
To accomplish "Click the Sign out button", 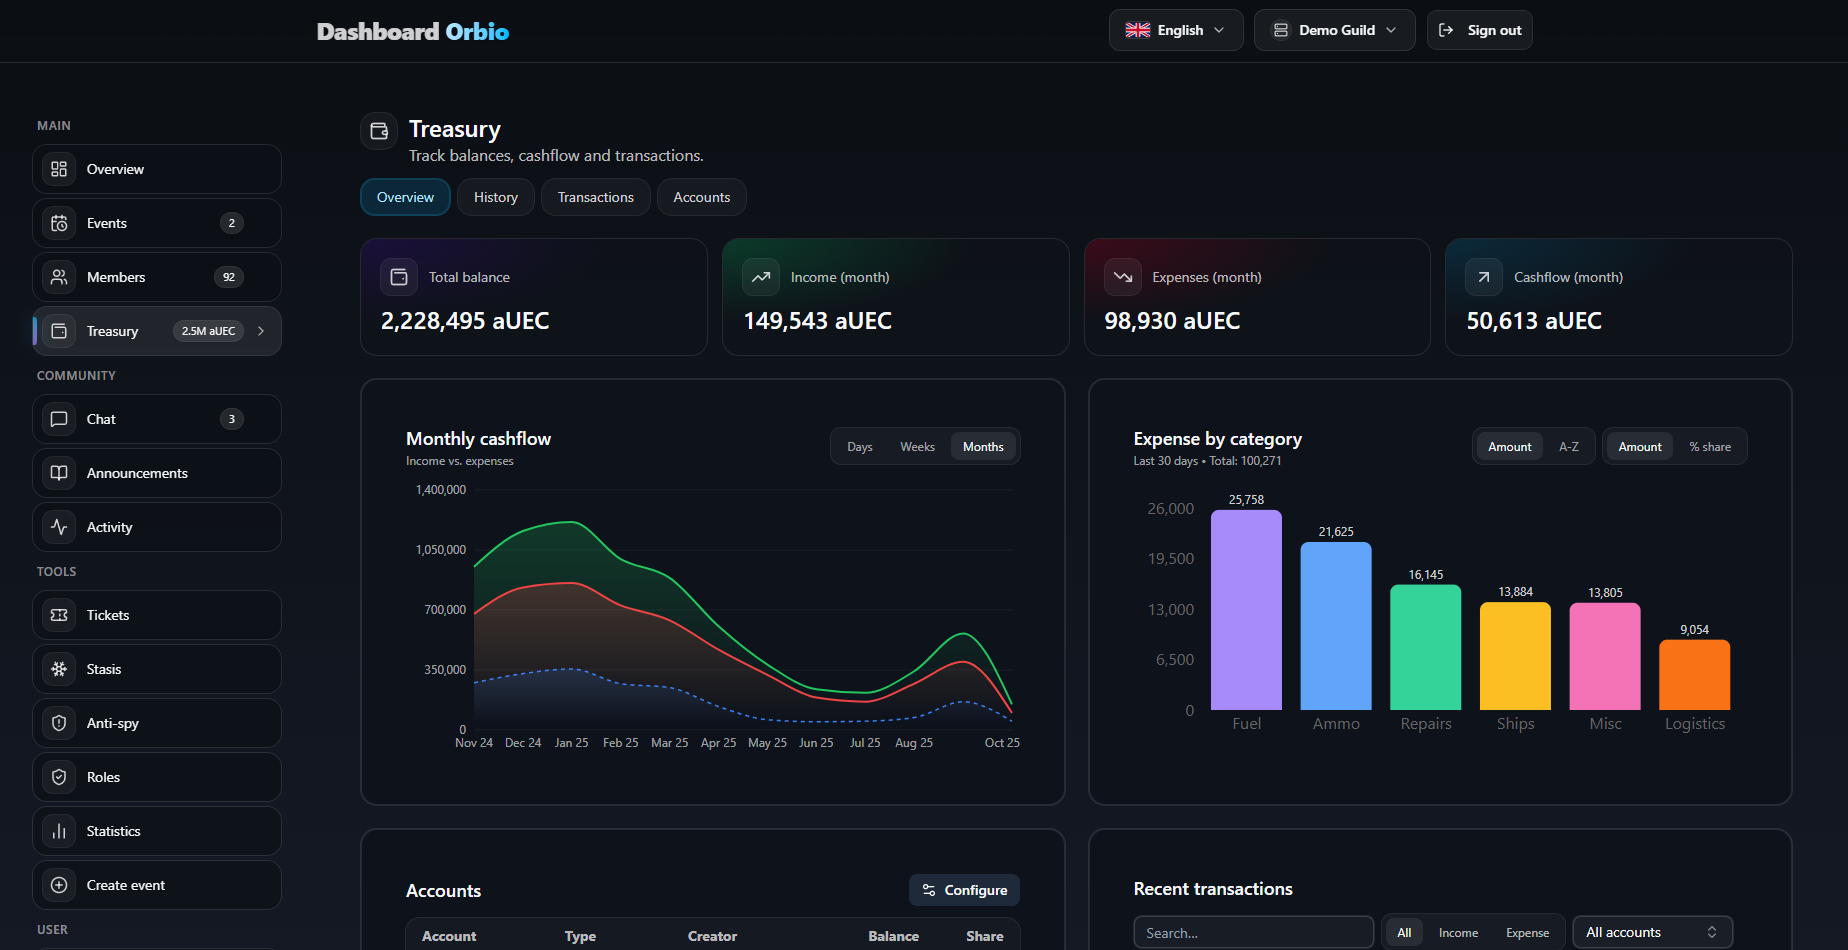I will [x=1479, y=30].
